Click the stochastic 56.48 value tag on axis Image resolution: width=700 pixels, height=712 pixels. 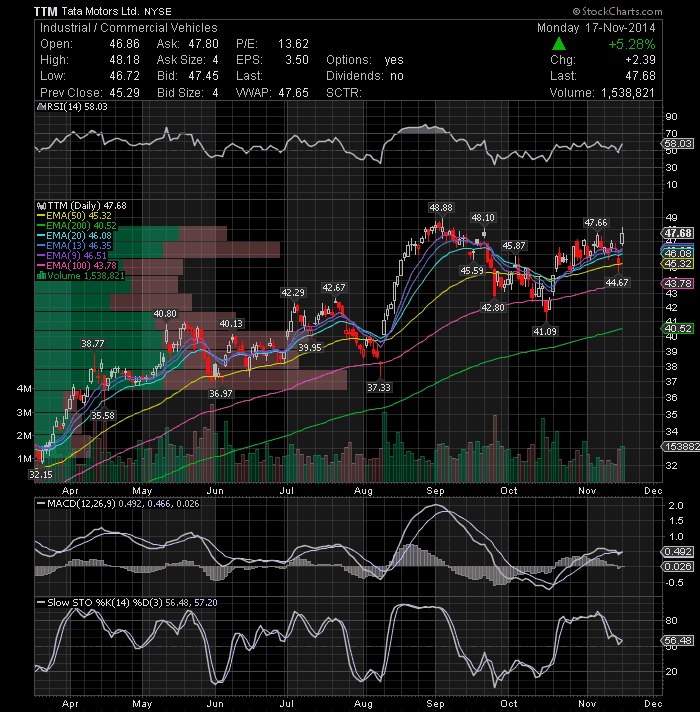pyautogui.click(x=678, y=640)
